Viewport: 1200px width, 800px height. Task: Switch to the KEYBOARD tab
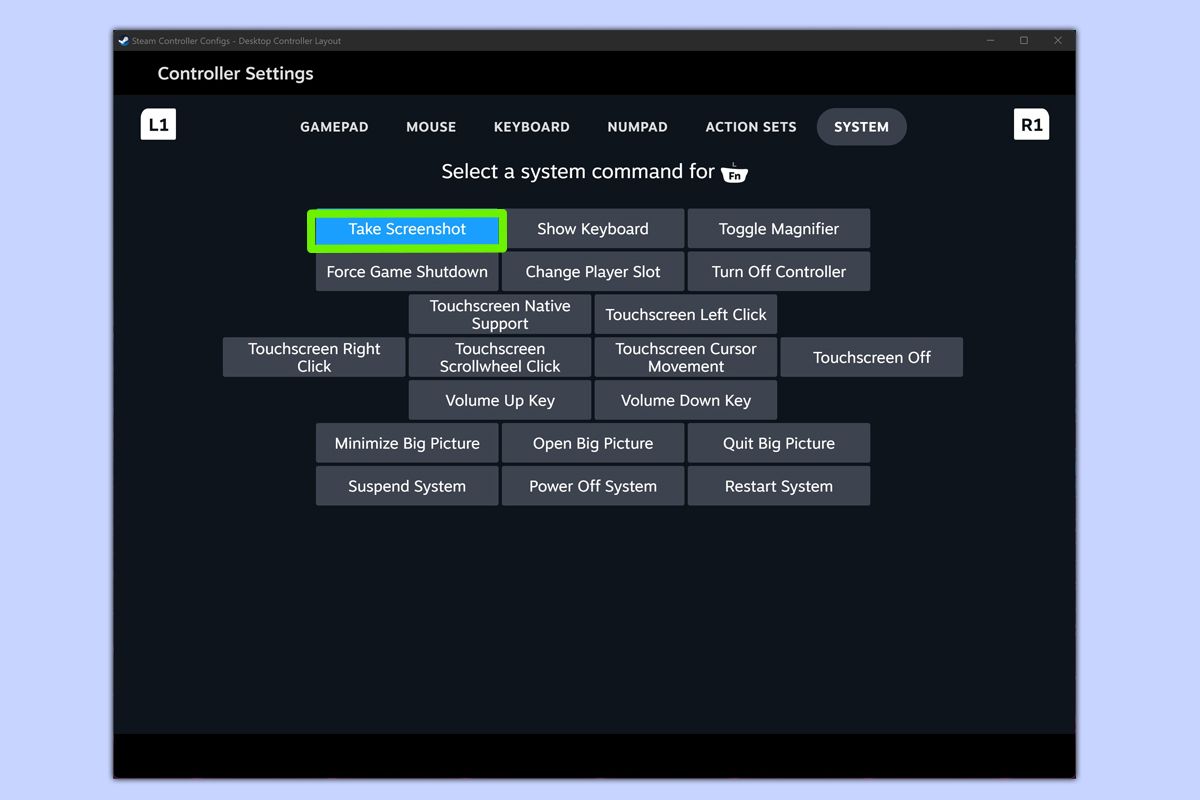pos(531,127)
